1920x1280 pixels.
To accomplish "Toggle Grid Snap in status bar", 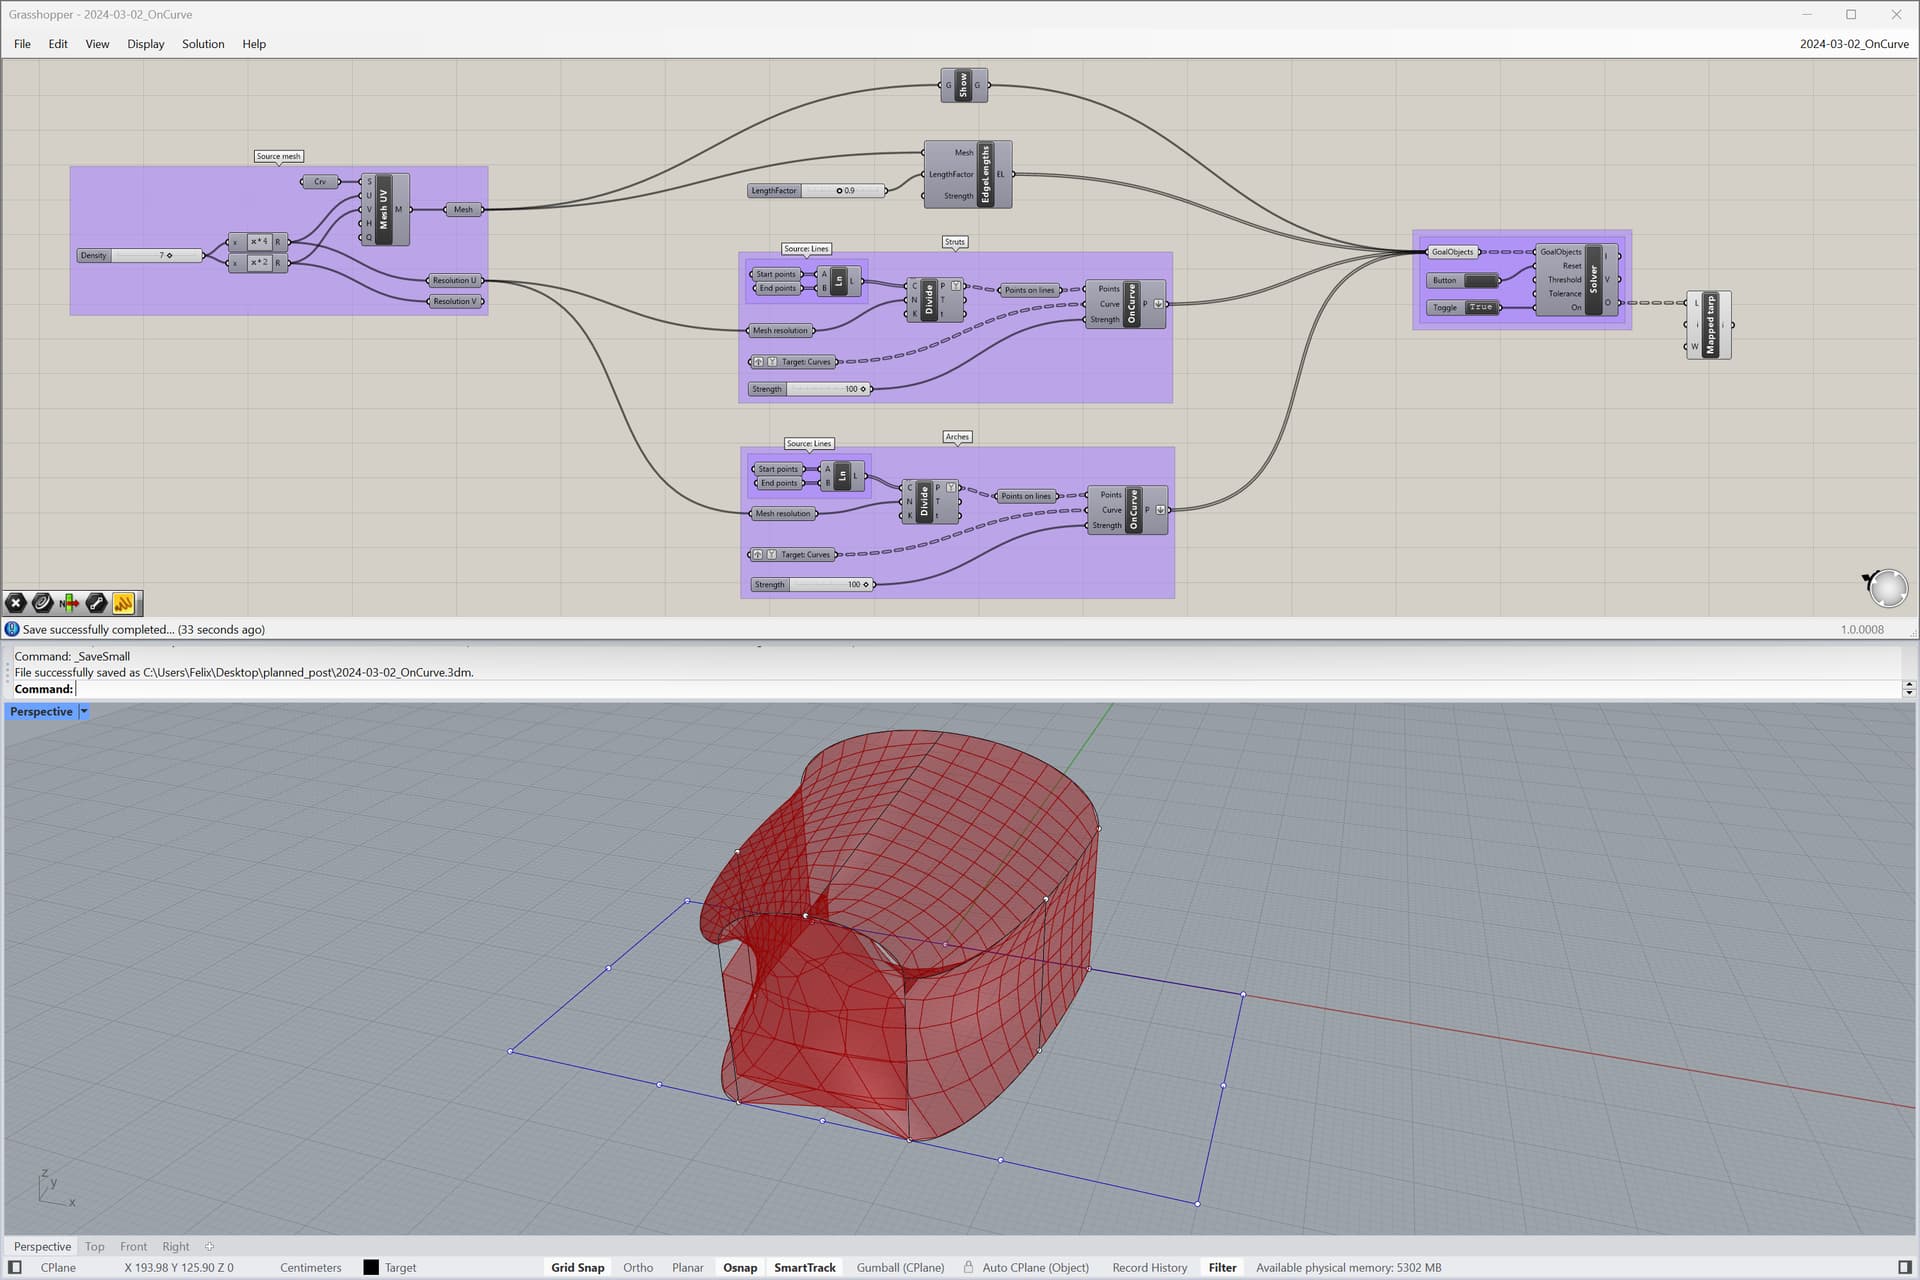I will [577, 1267].
